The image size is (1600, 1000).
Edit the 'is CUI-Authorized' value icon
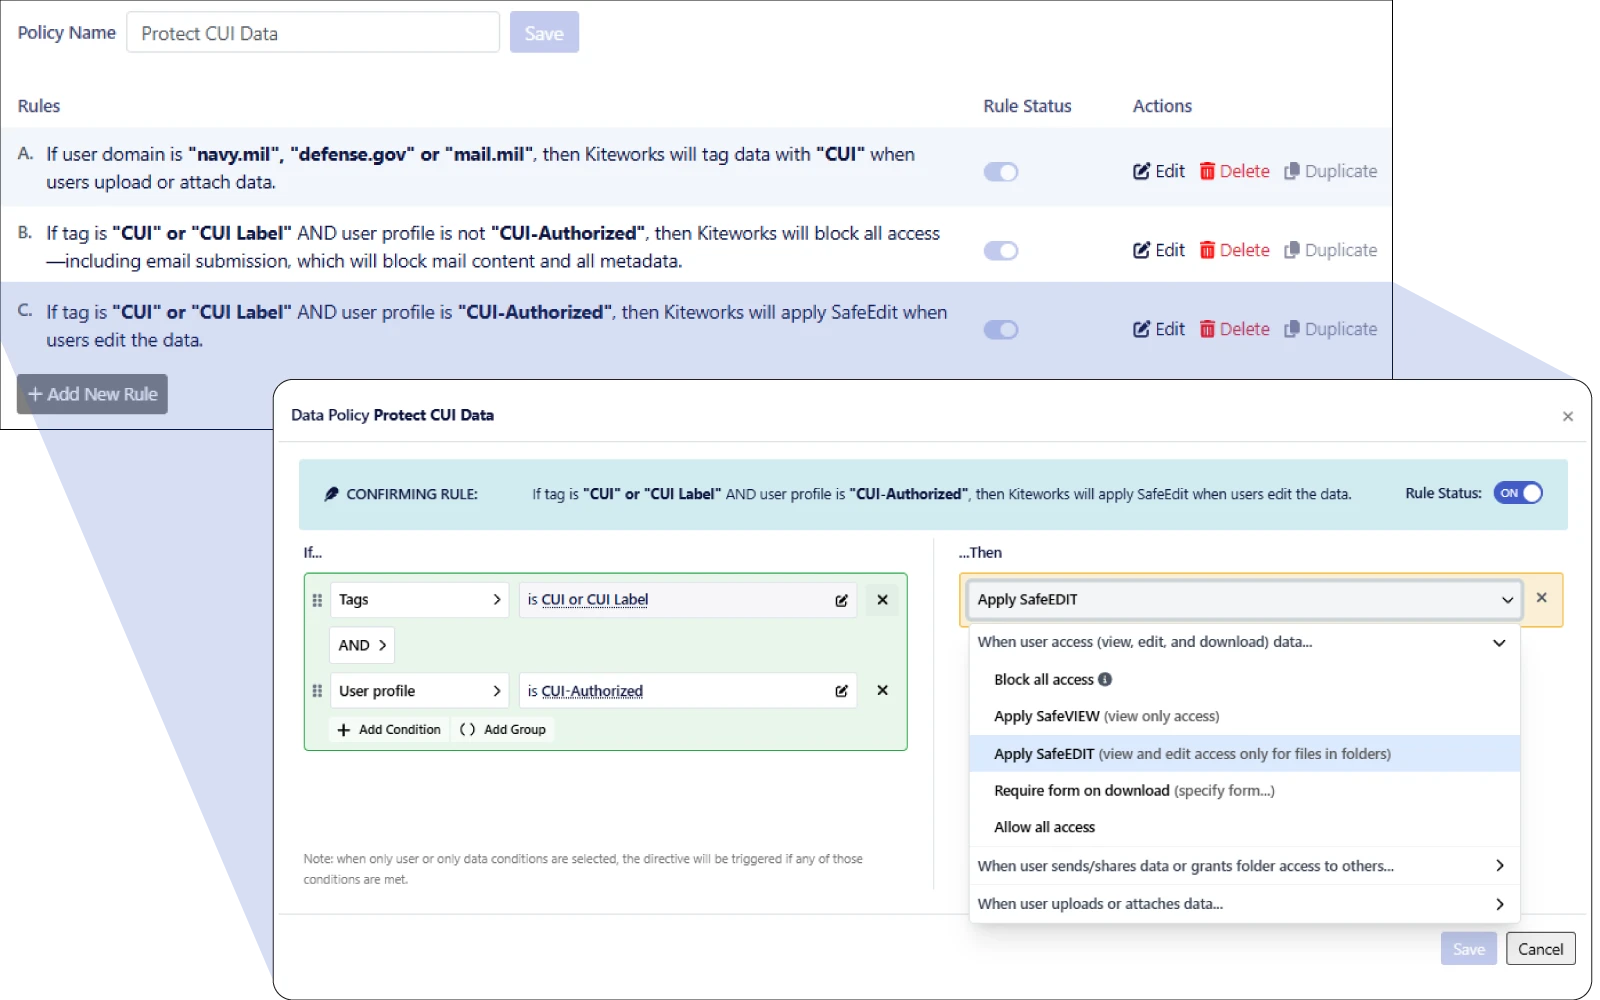point(842,691)
